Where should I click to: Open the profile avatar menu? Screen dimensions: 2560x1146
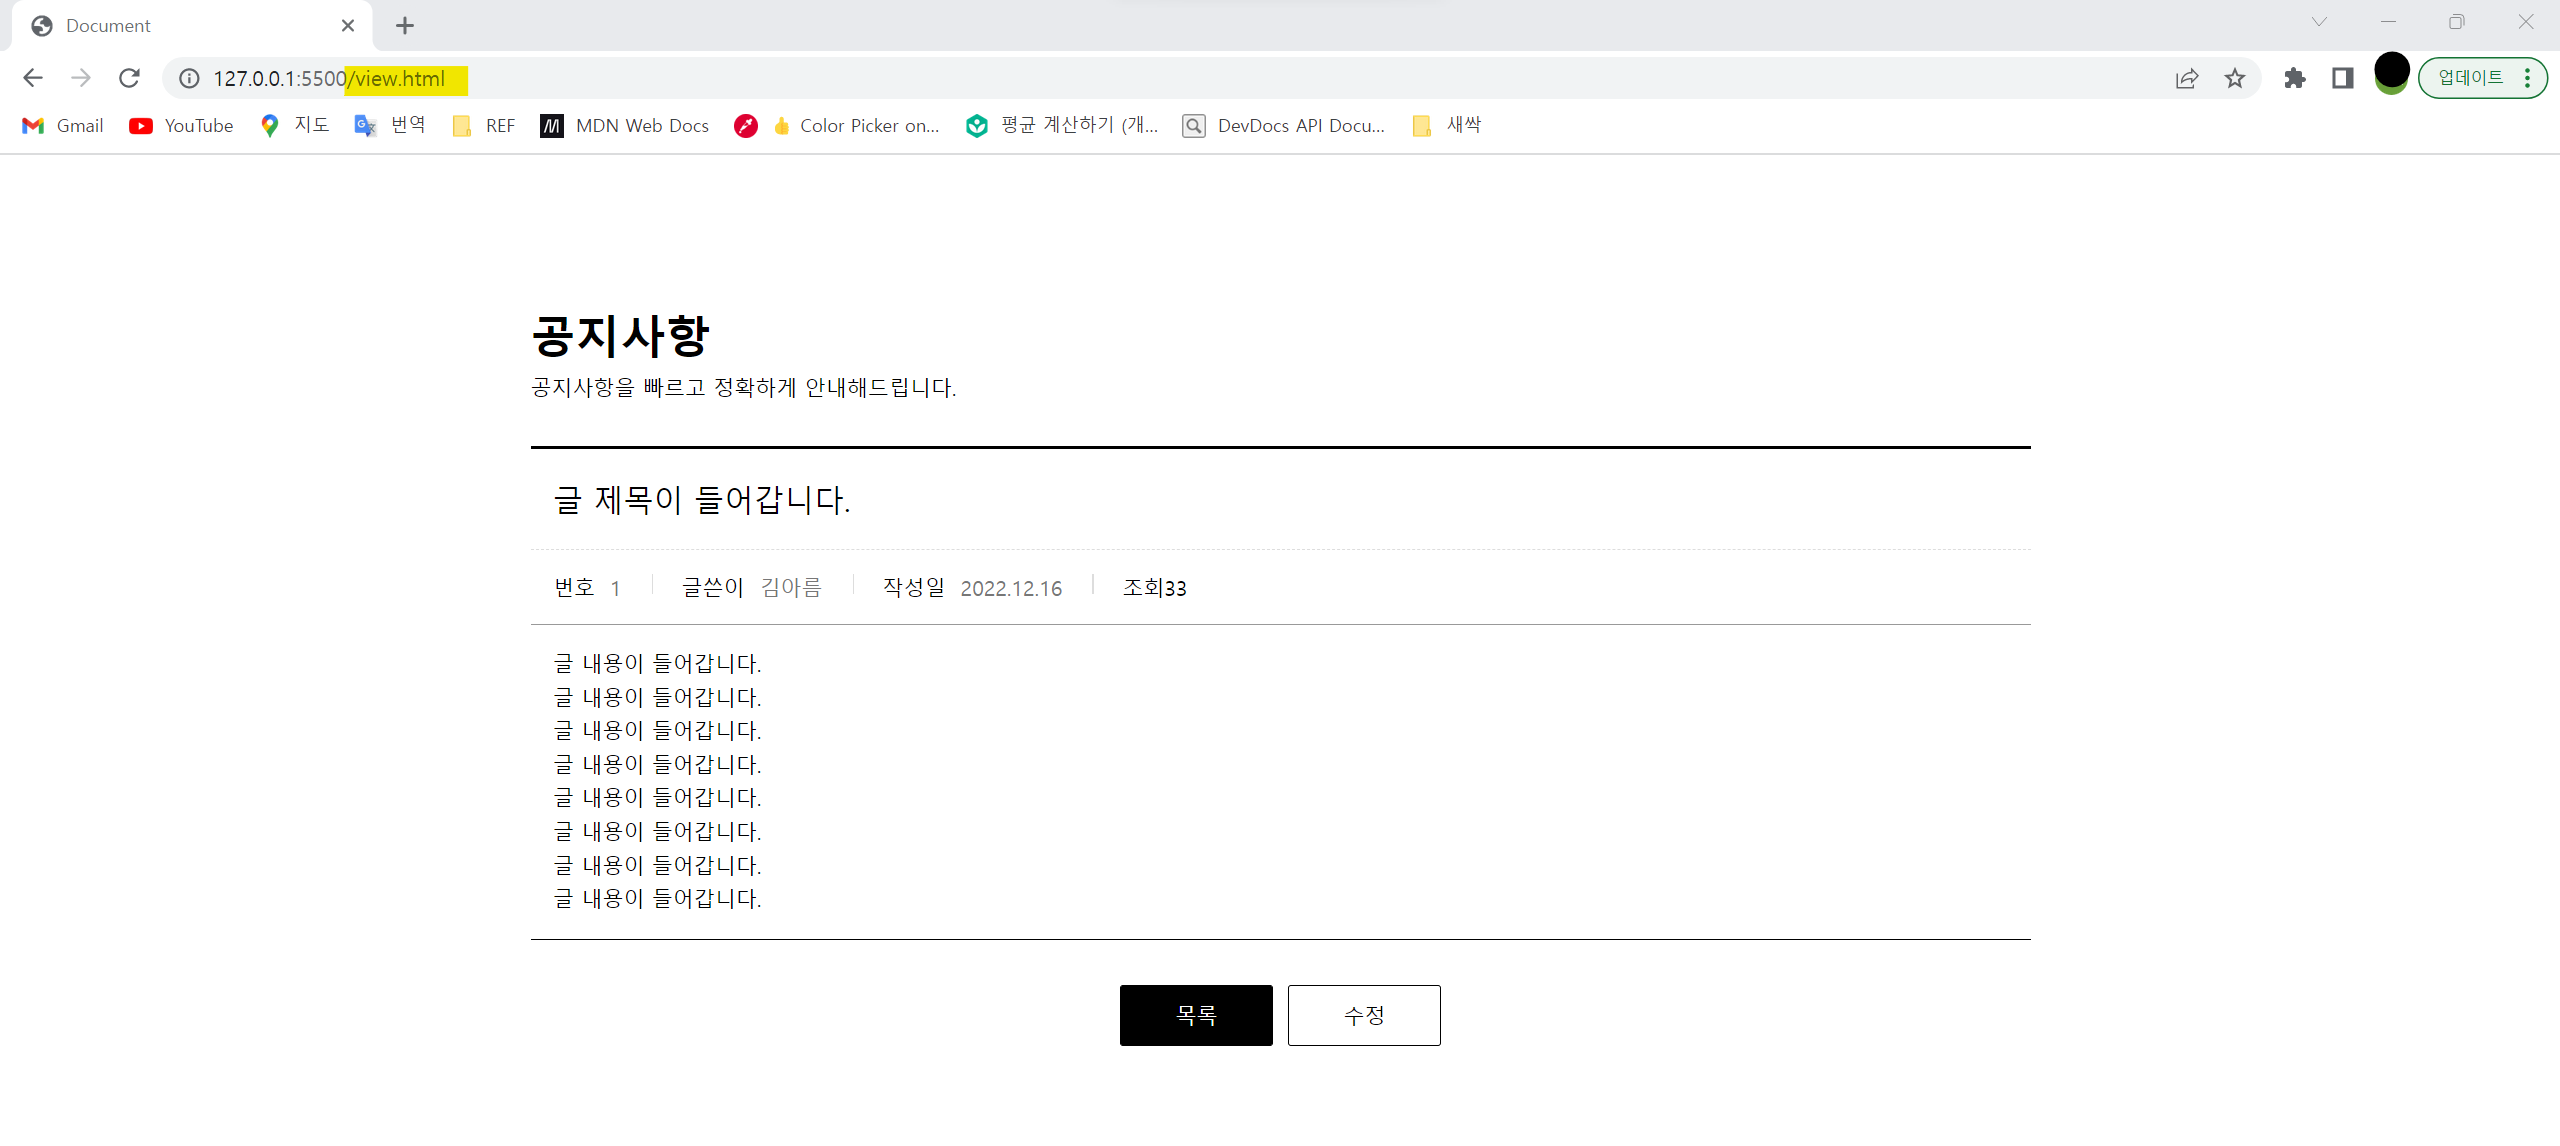[x=2391, y=74]
